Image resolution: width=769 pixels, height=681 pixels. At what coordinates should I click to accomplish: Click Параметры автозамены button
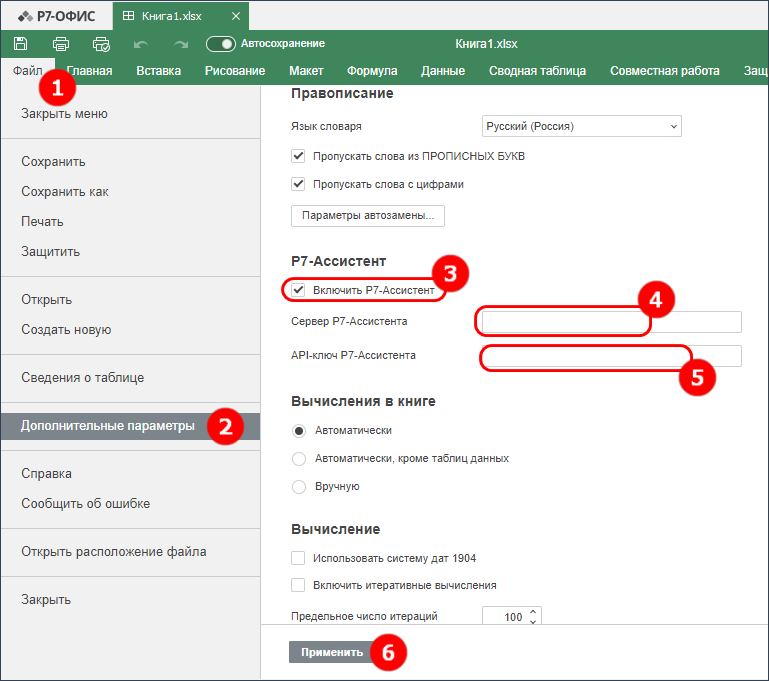[x=368, y=216]
